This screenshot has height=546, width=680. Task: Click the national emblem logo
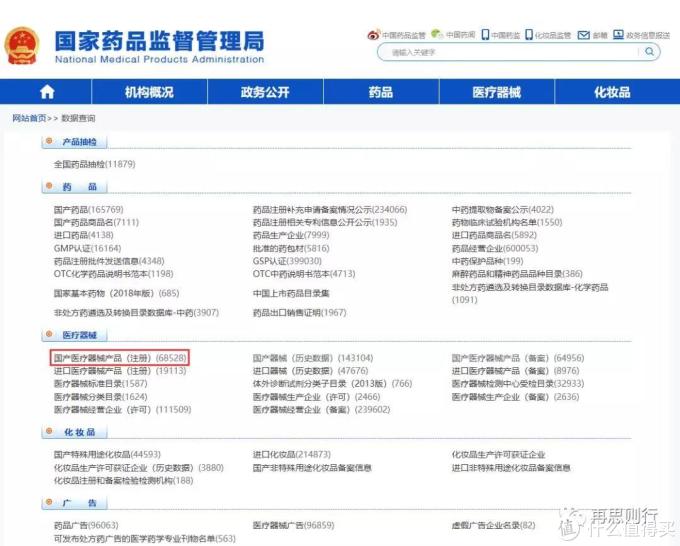point(22,46)
